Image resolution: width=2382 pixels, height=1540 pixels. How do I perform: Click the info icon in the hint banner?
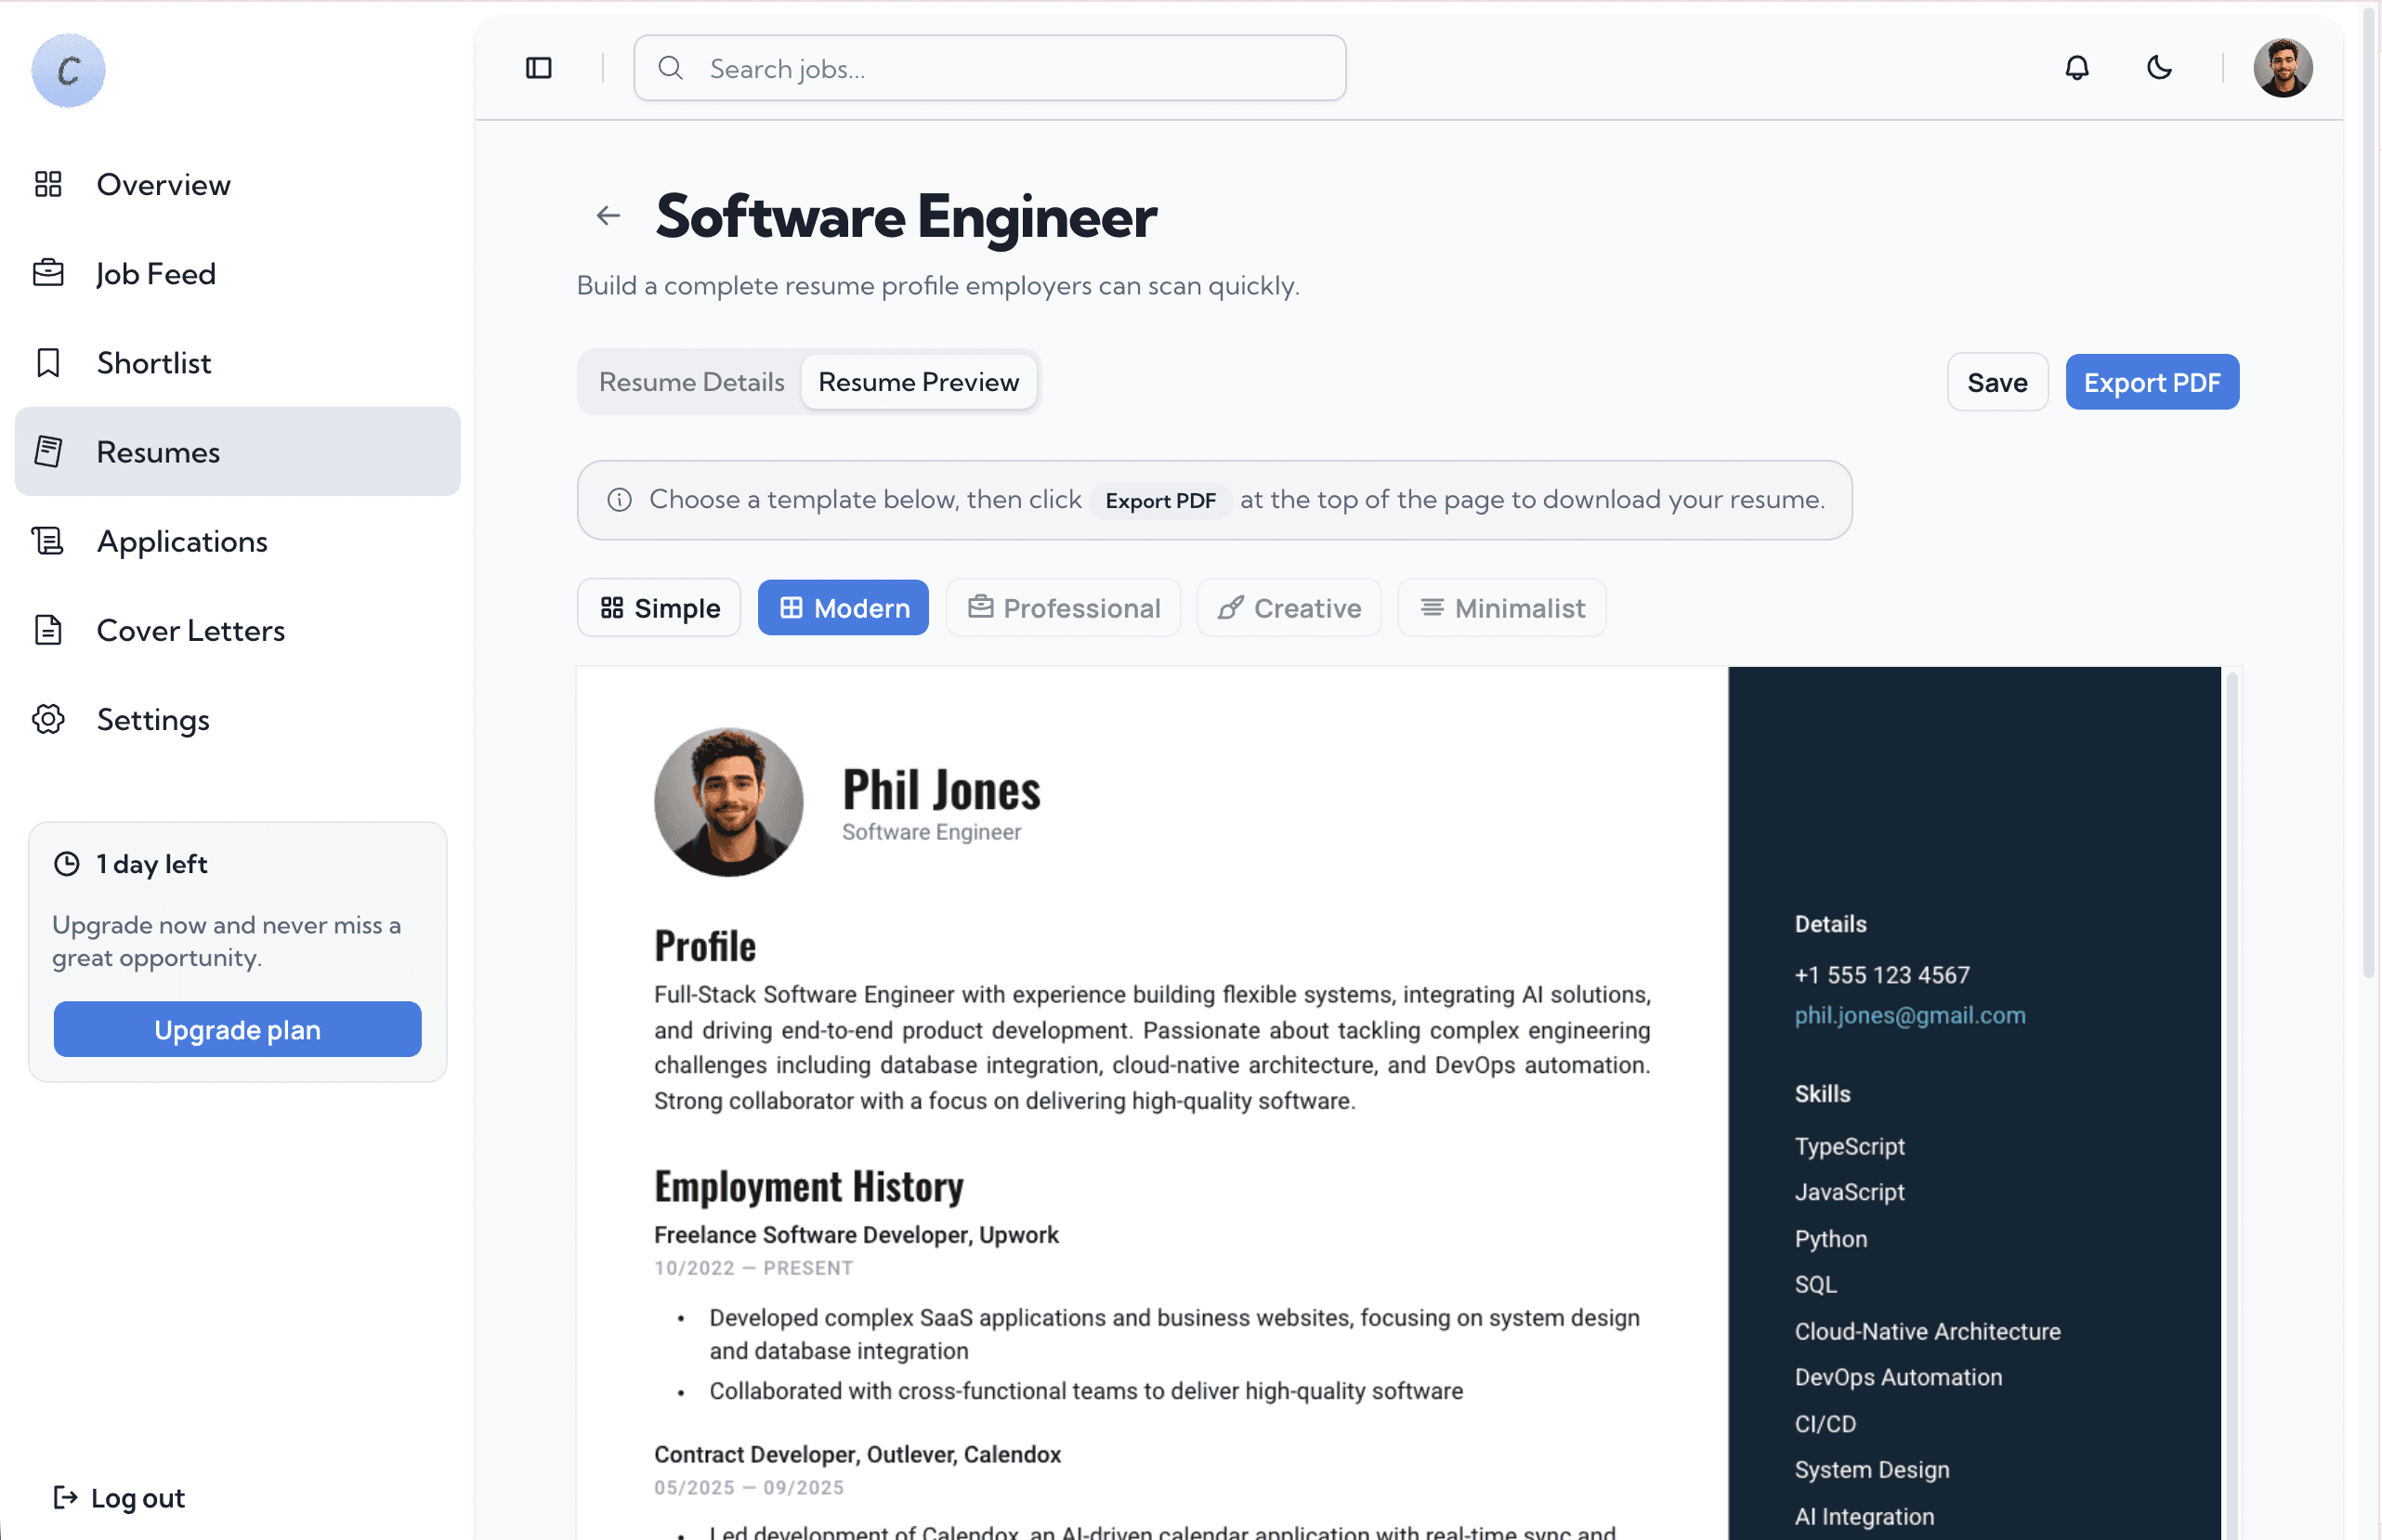point(619,499)
